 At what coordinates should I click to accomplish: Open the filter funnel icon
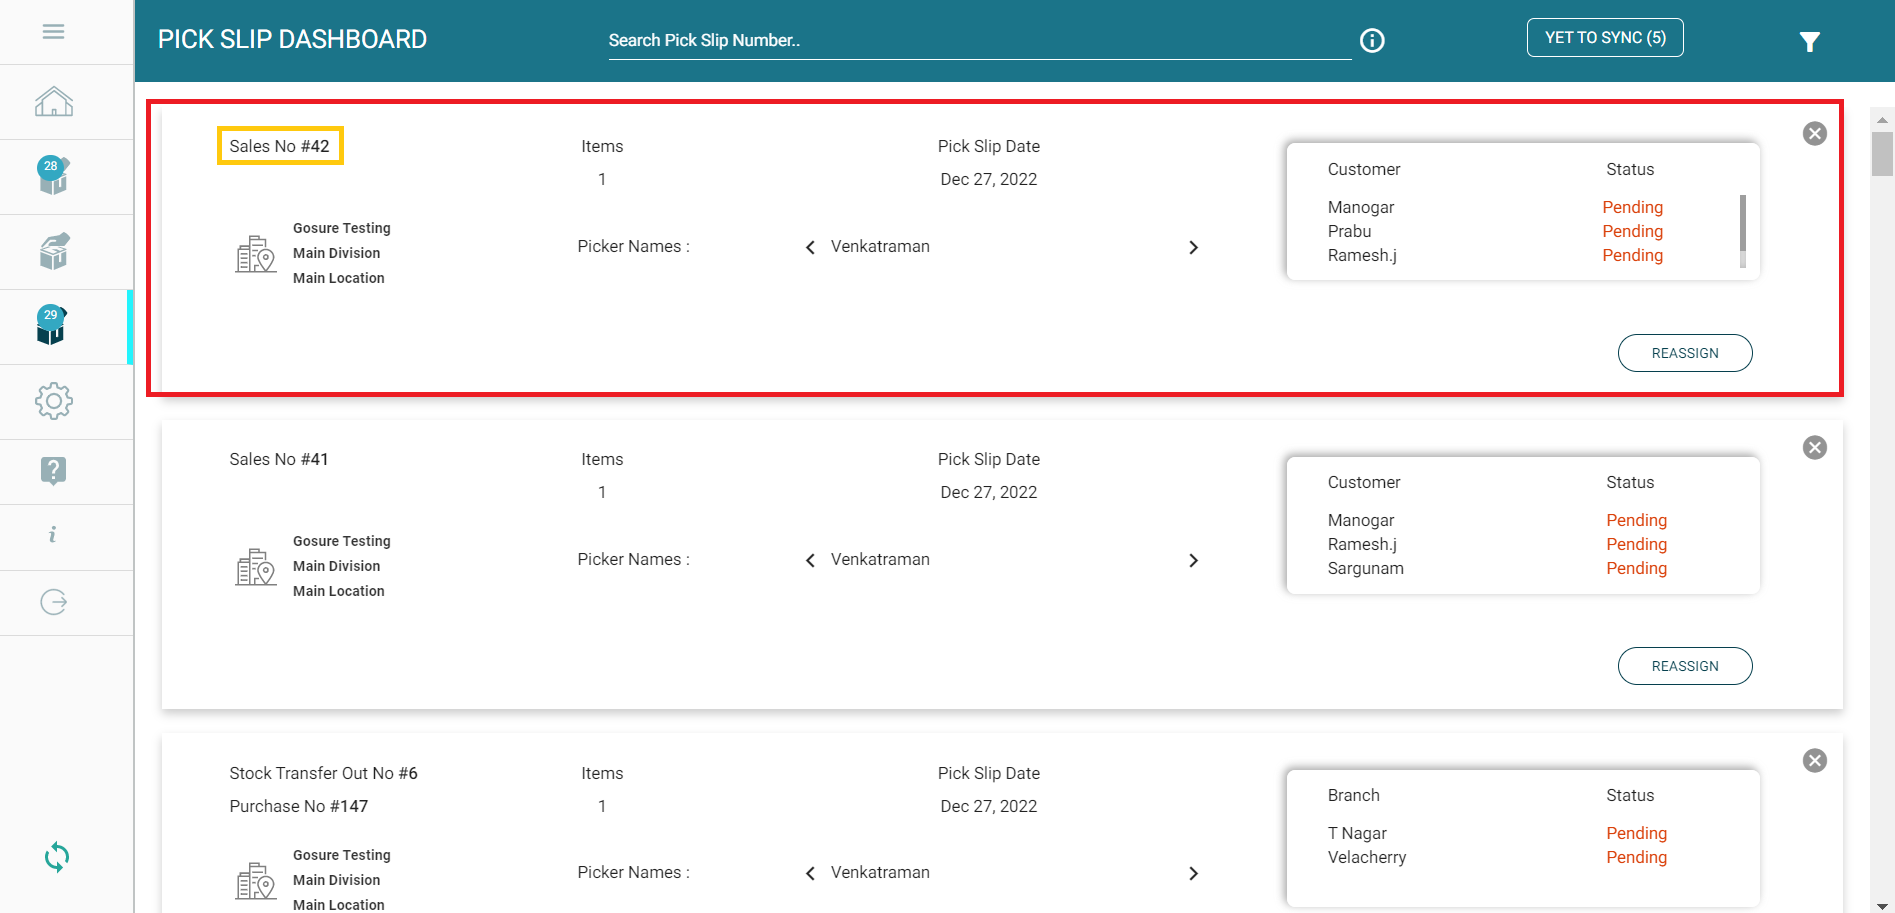[1809, 42]
